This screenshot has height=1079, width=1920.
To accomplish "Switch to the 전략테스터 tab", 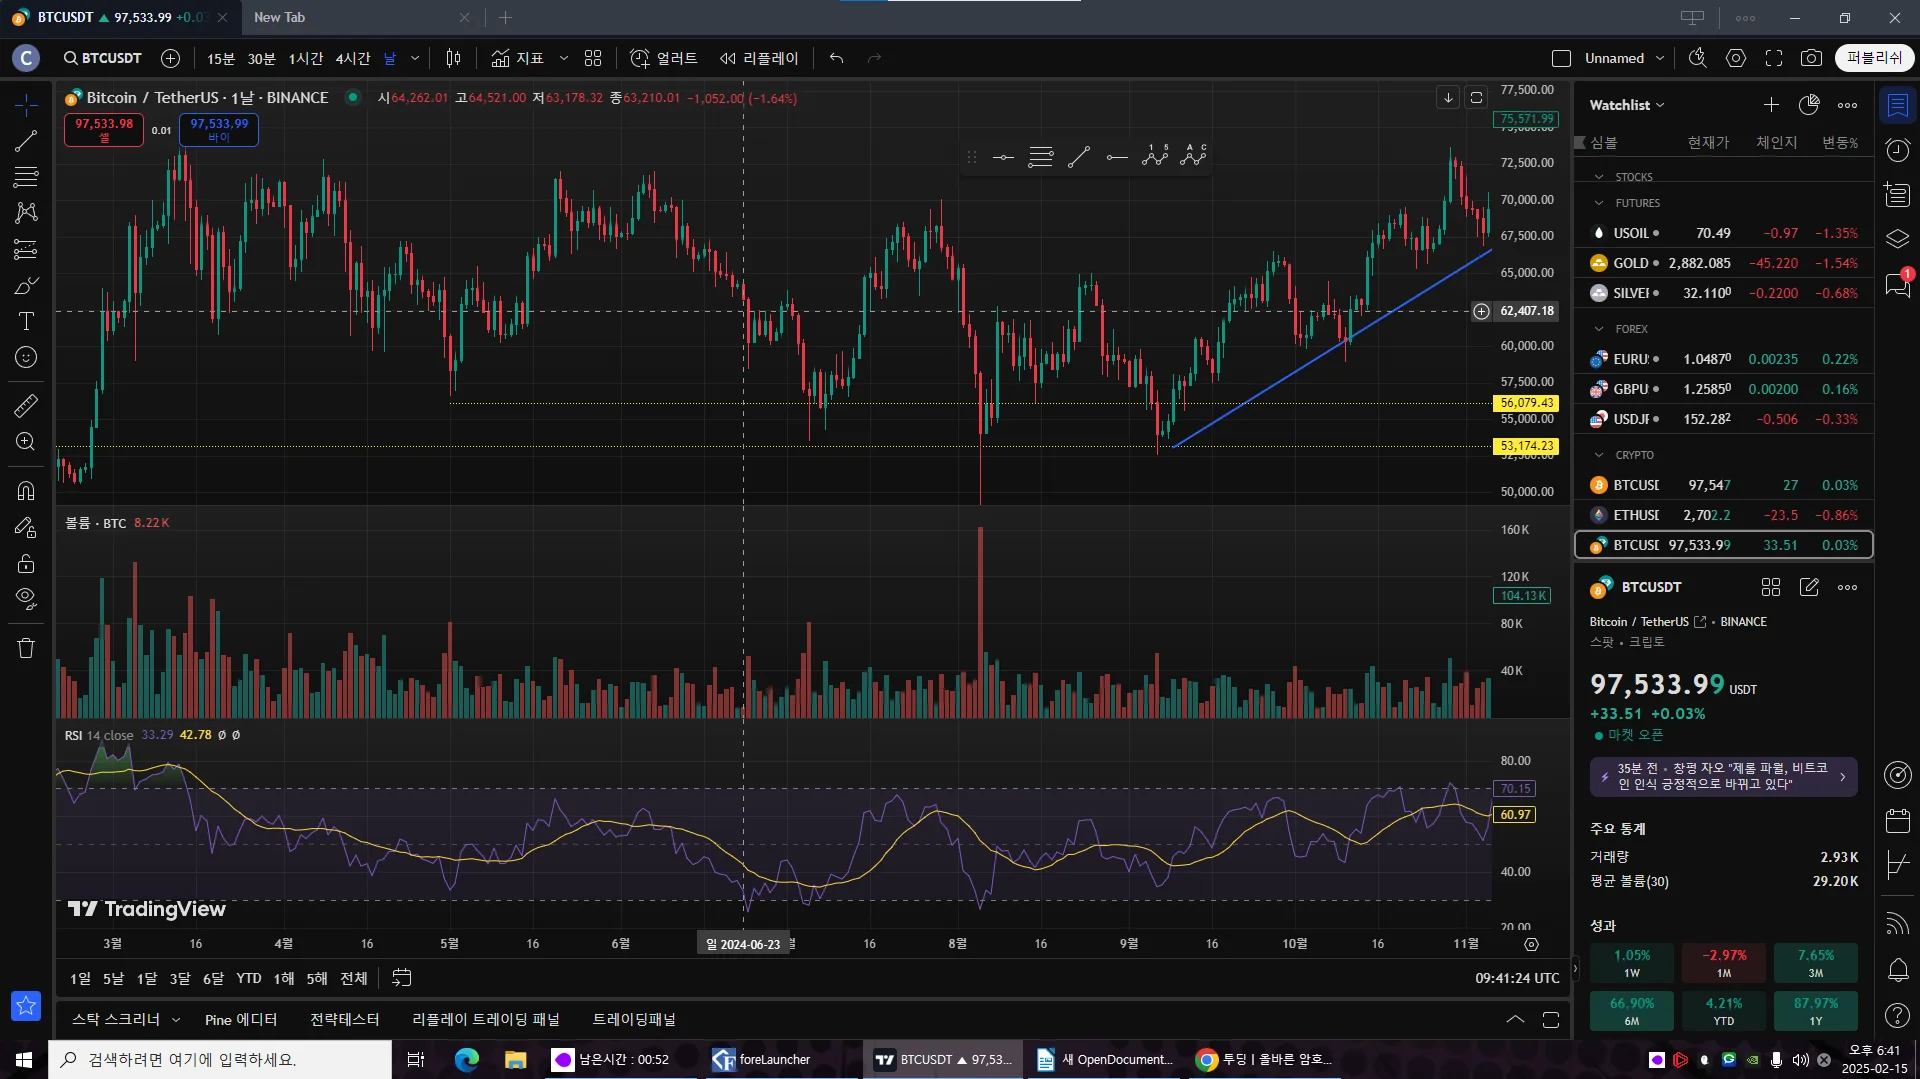I will pos(344,1019).
